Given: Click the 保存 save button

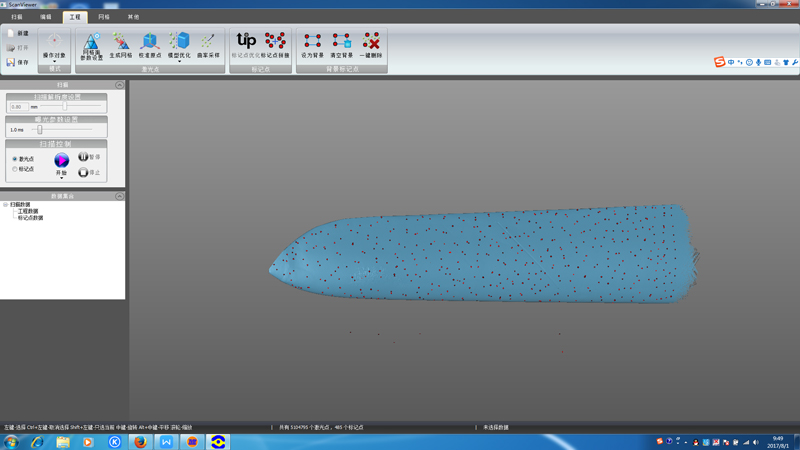Looking at the screenshot, I should (17, 62).
